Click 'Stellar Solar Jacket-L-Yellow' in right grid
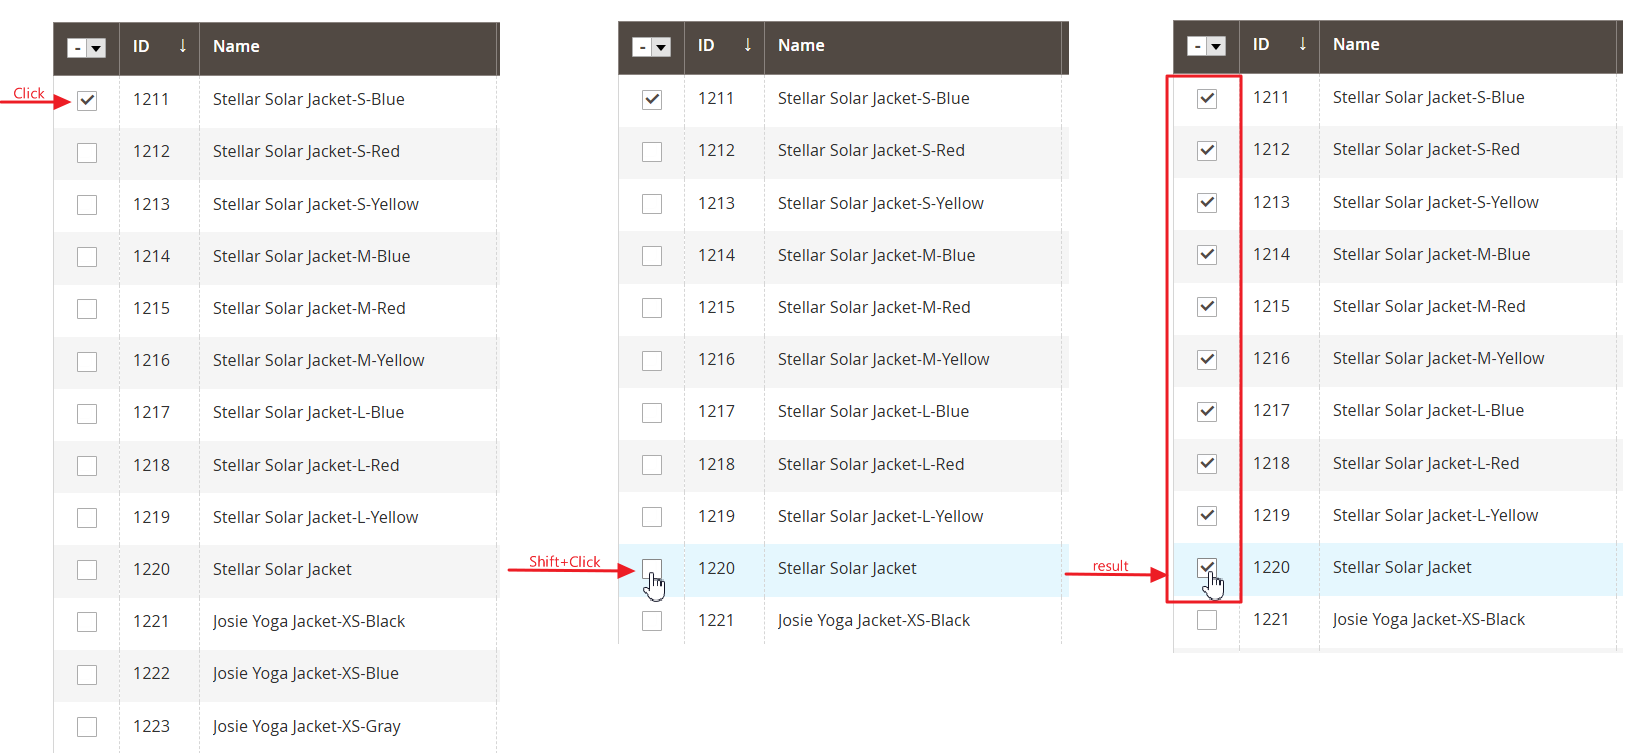1649x753 pixels. coord(1435,515)
